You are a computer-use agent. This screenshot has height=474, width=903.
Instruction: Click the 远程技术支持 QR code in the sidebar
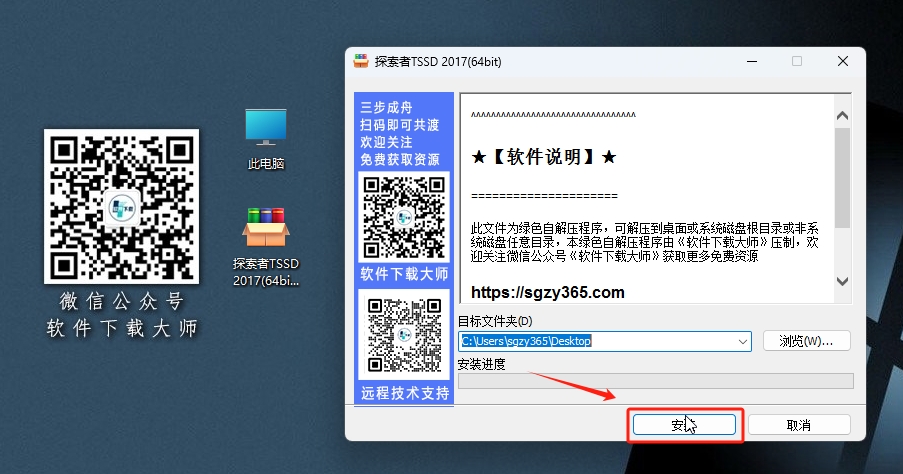[404, 335]
